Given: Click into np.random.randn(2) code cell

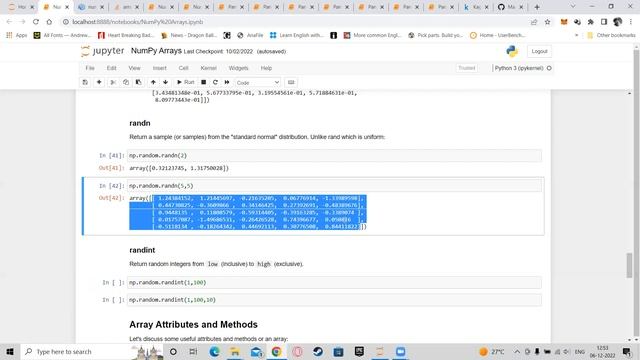Looking at the screenshot, I should pos(334,156).
